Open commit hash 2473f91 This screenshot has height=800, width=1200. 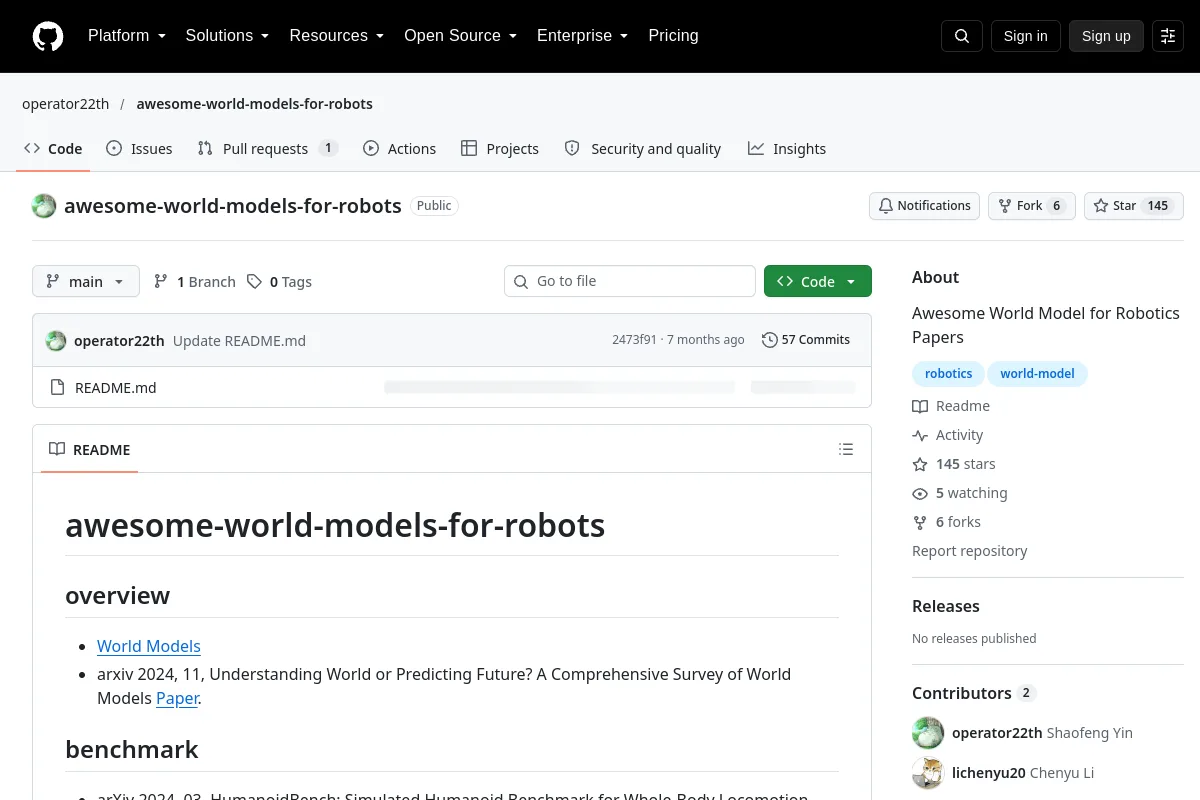pos(634,340)
